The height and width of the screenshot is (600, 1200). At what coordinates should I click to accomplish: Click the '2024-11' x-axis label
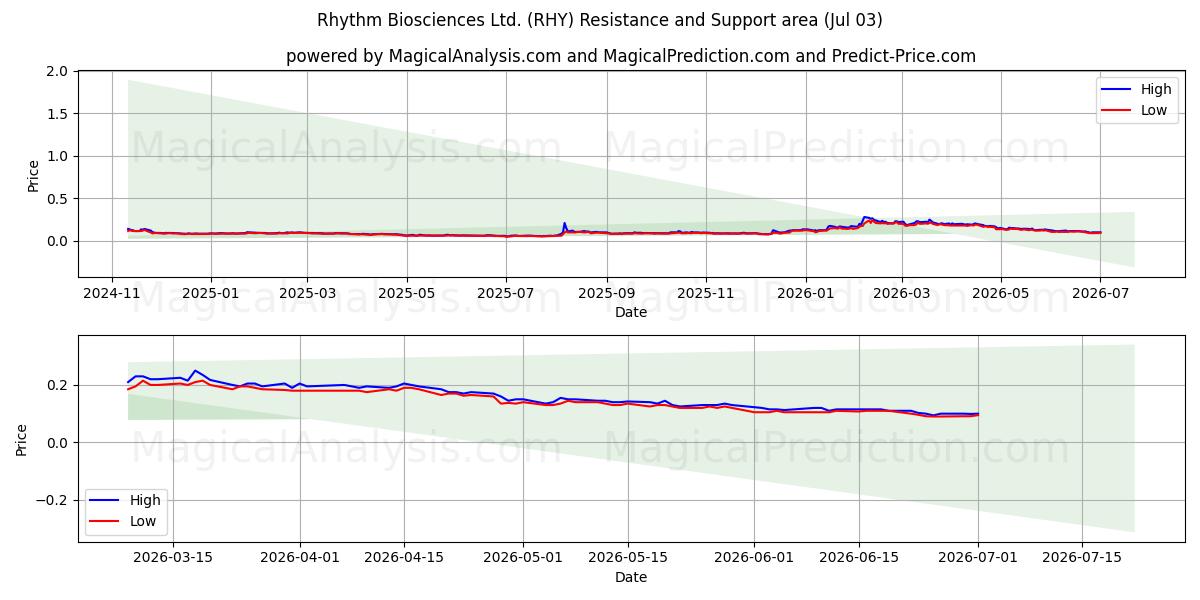coord(112,293)
